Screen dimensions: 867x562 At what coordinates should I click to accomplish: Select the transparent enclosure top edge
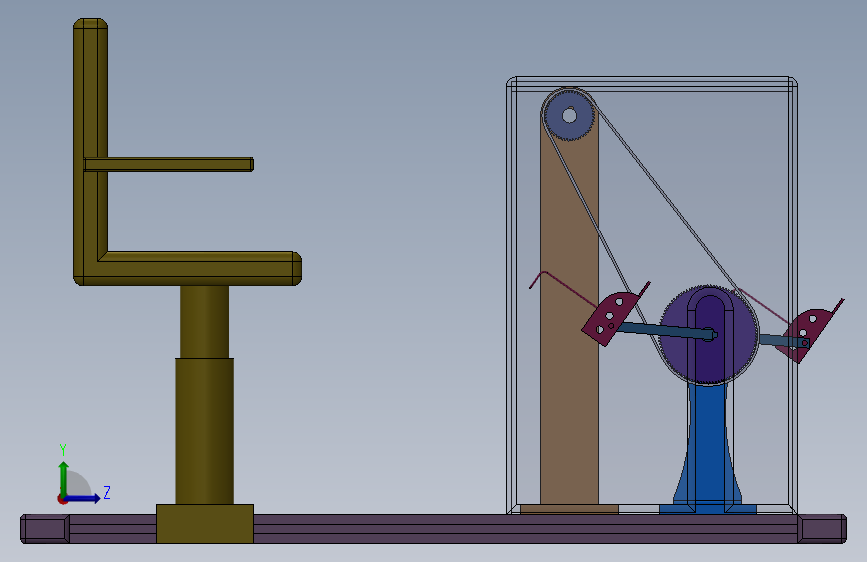click(x=652, y=84)
